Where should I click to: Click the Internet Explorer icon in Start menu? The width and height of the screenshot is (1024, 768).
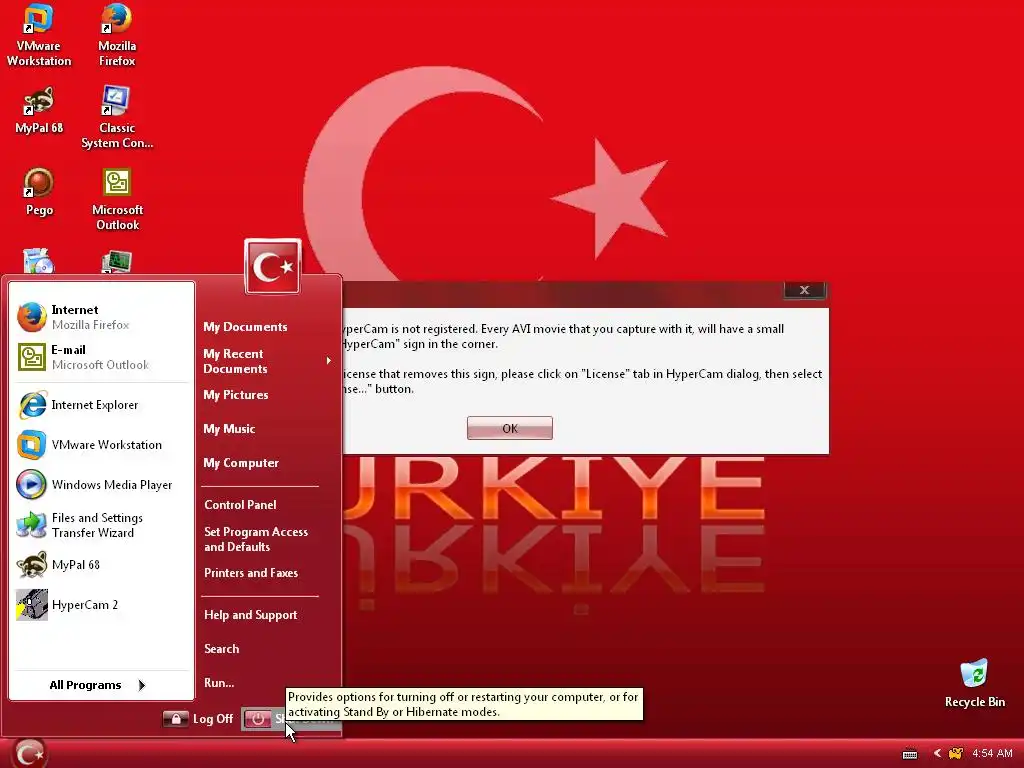click(31, 405)
